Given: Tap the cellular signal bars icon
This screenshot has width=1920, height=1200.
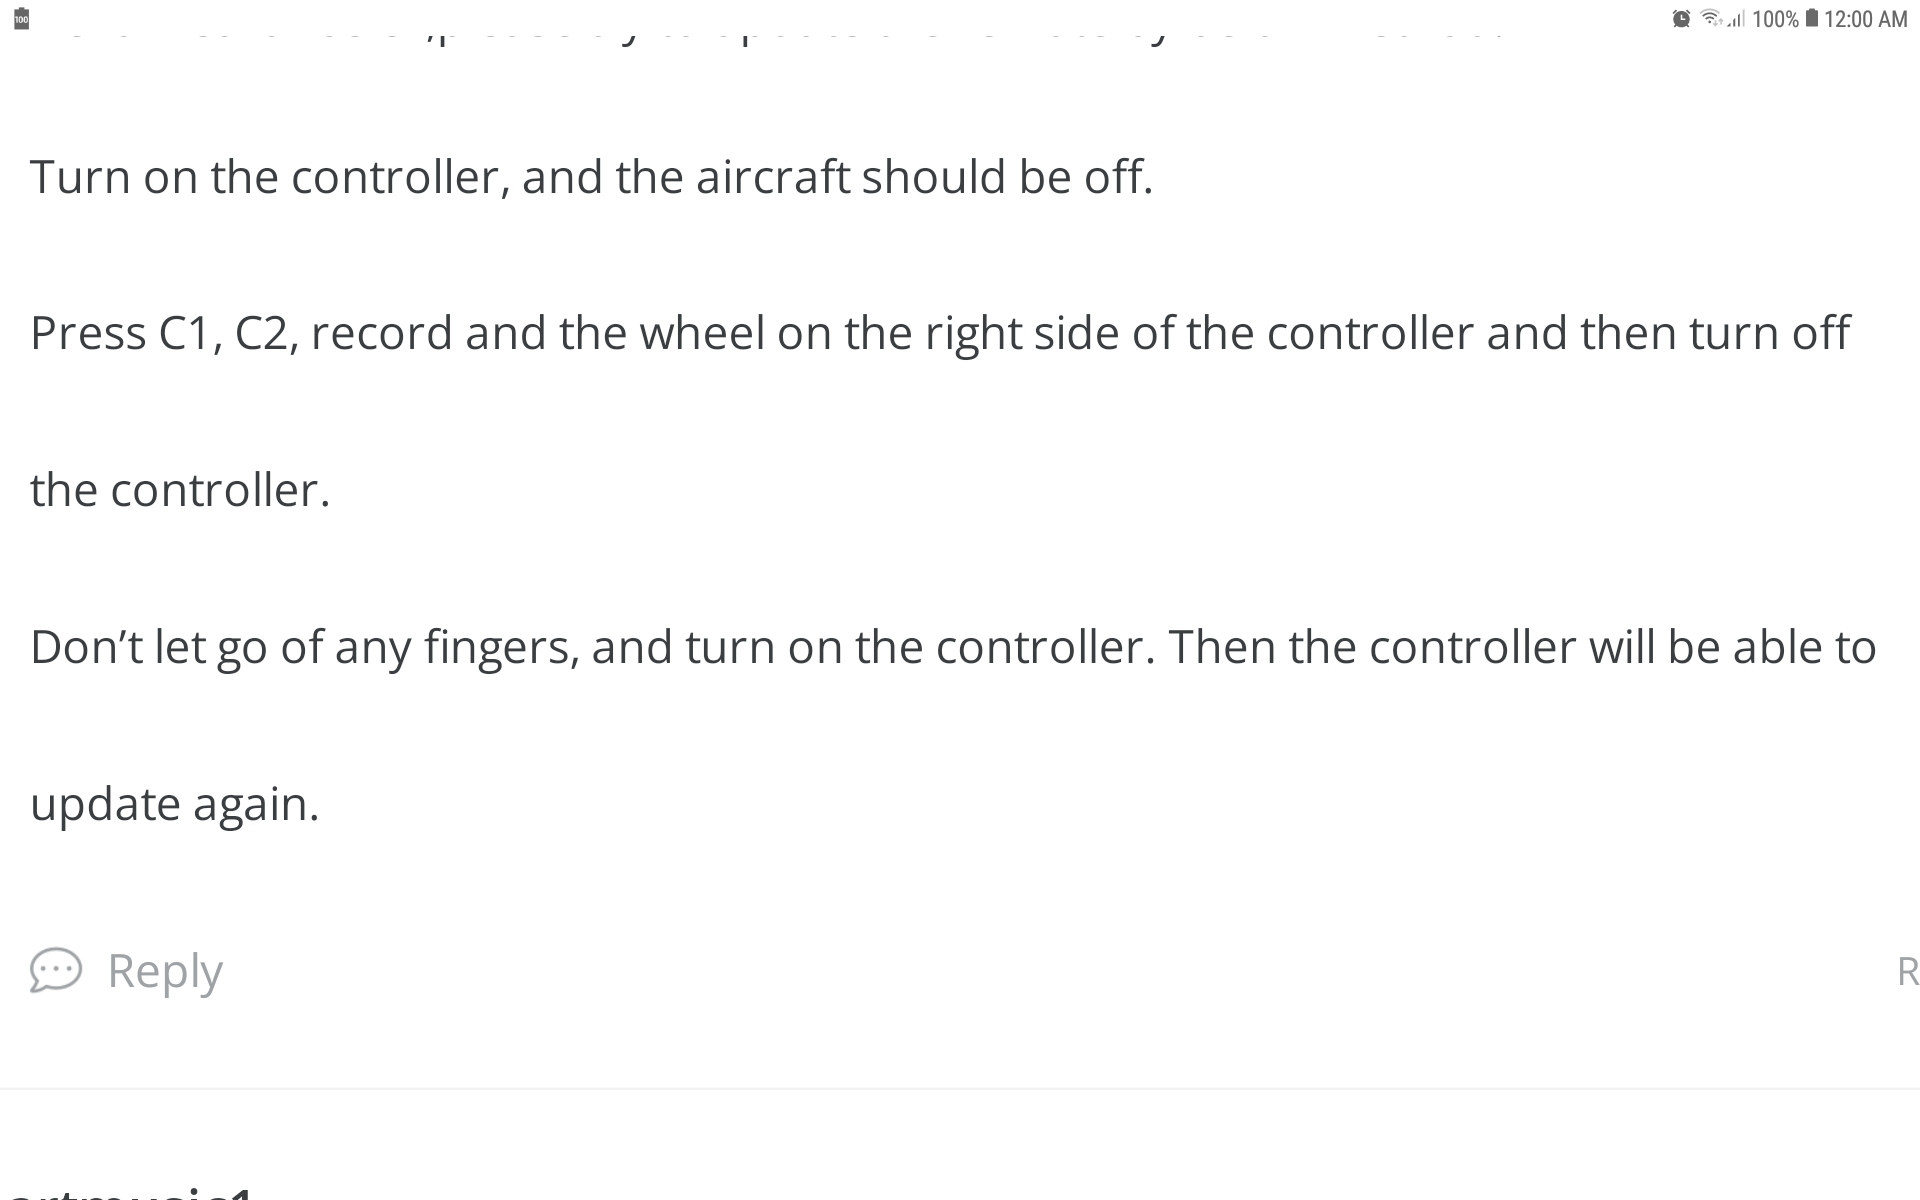Looking at the screenshot, I should (1736, 19).
